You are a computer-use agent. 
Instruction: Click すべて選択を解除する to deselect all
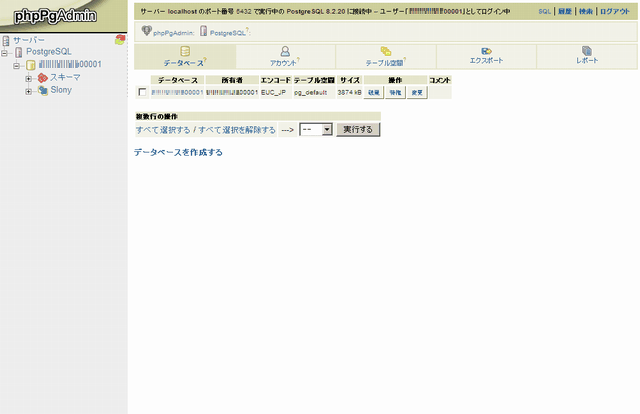click(x=237, y=130)
